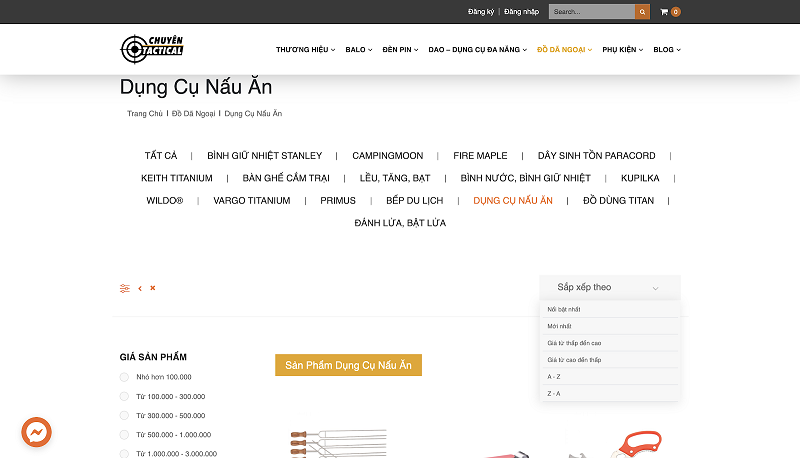Select price filter Từ 300.000 - 500.000
Viewport: 800px width, 458px height.
coord(124,416)
